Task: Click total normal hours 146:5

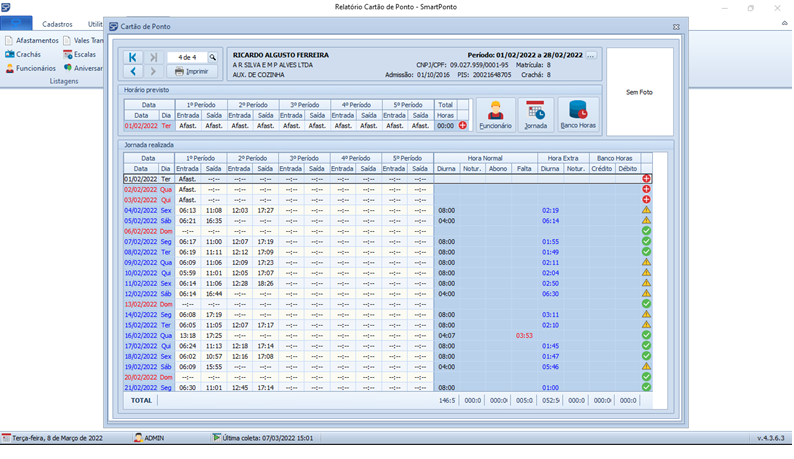Action: pos(447,400)
